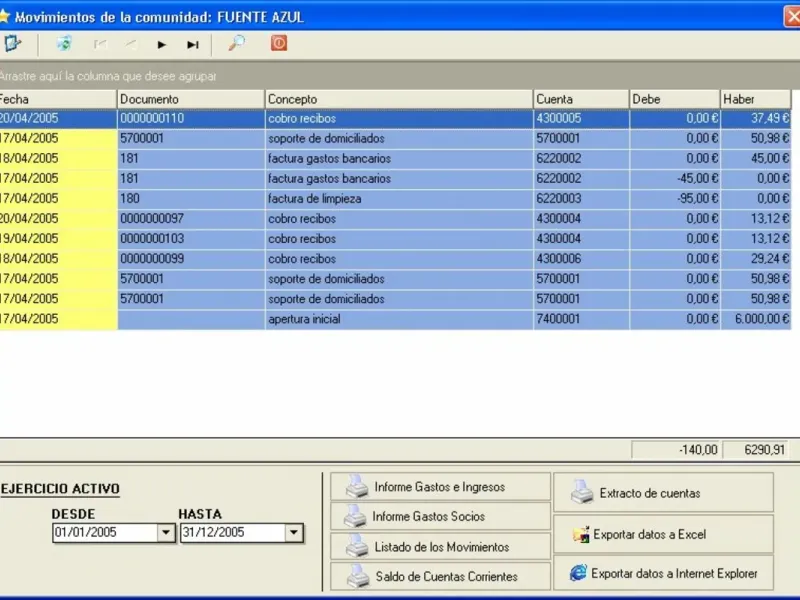Select the factura de limpieza row
The image size is (800, 600).
[x=398, y=199]
